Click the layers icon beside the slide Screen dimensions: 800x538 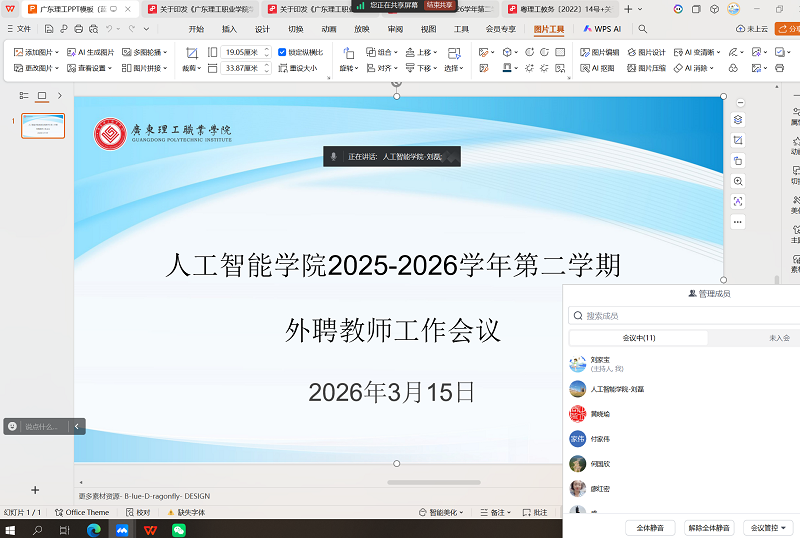tap(738, 119)
